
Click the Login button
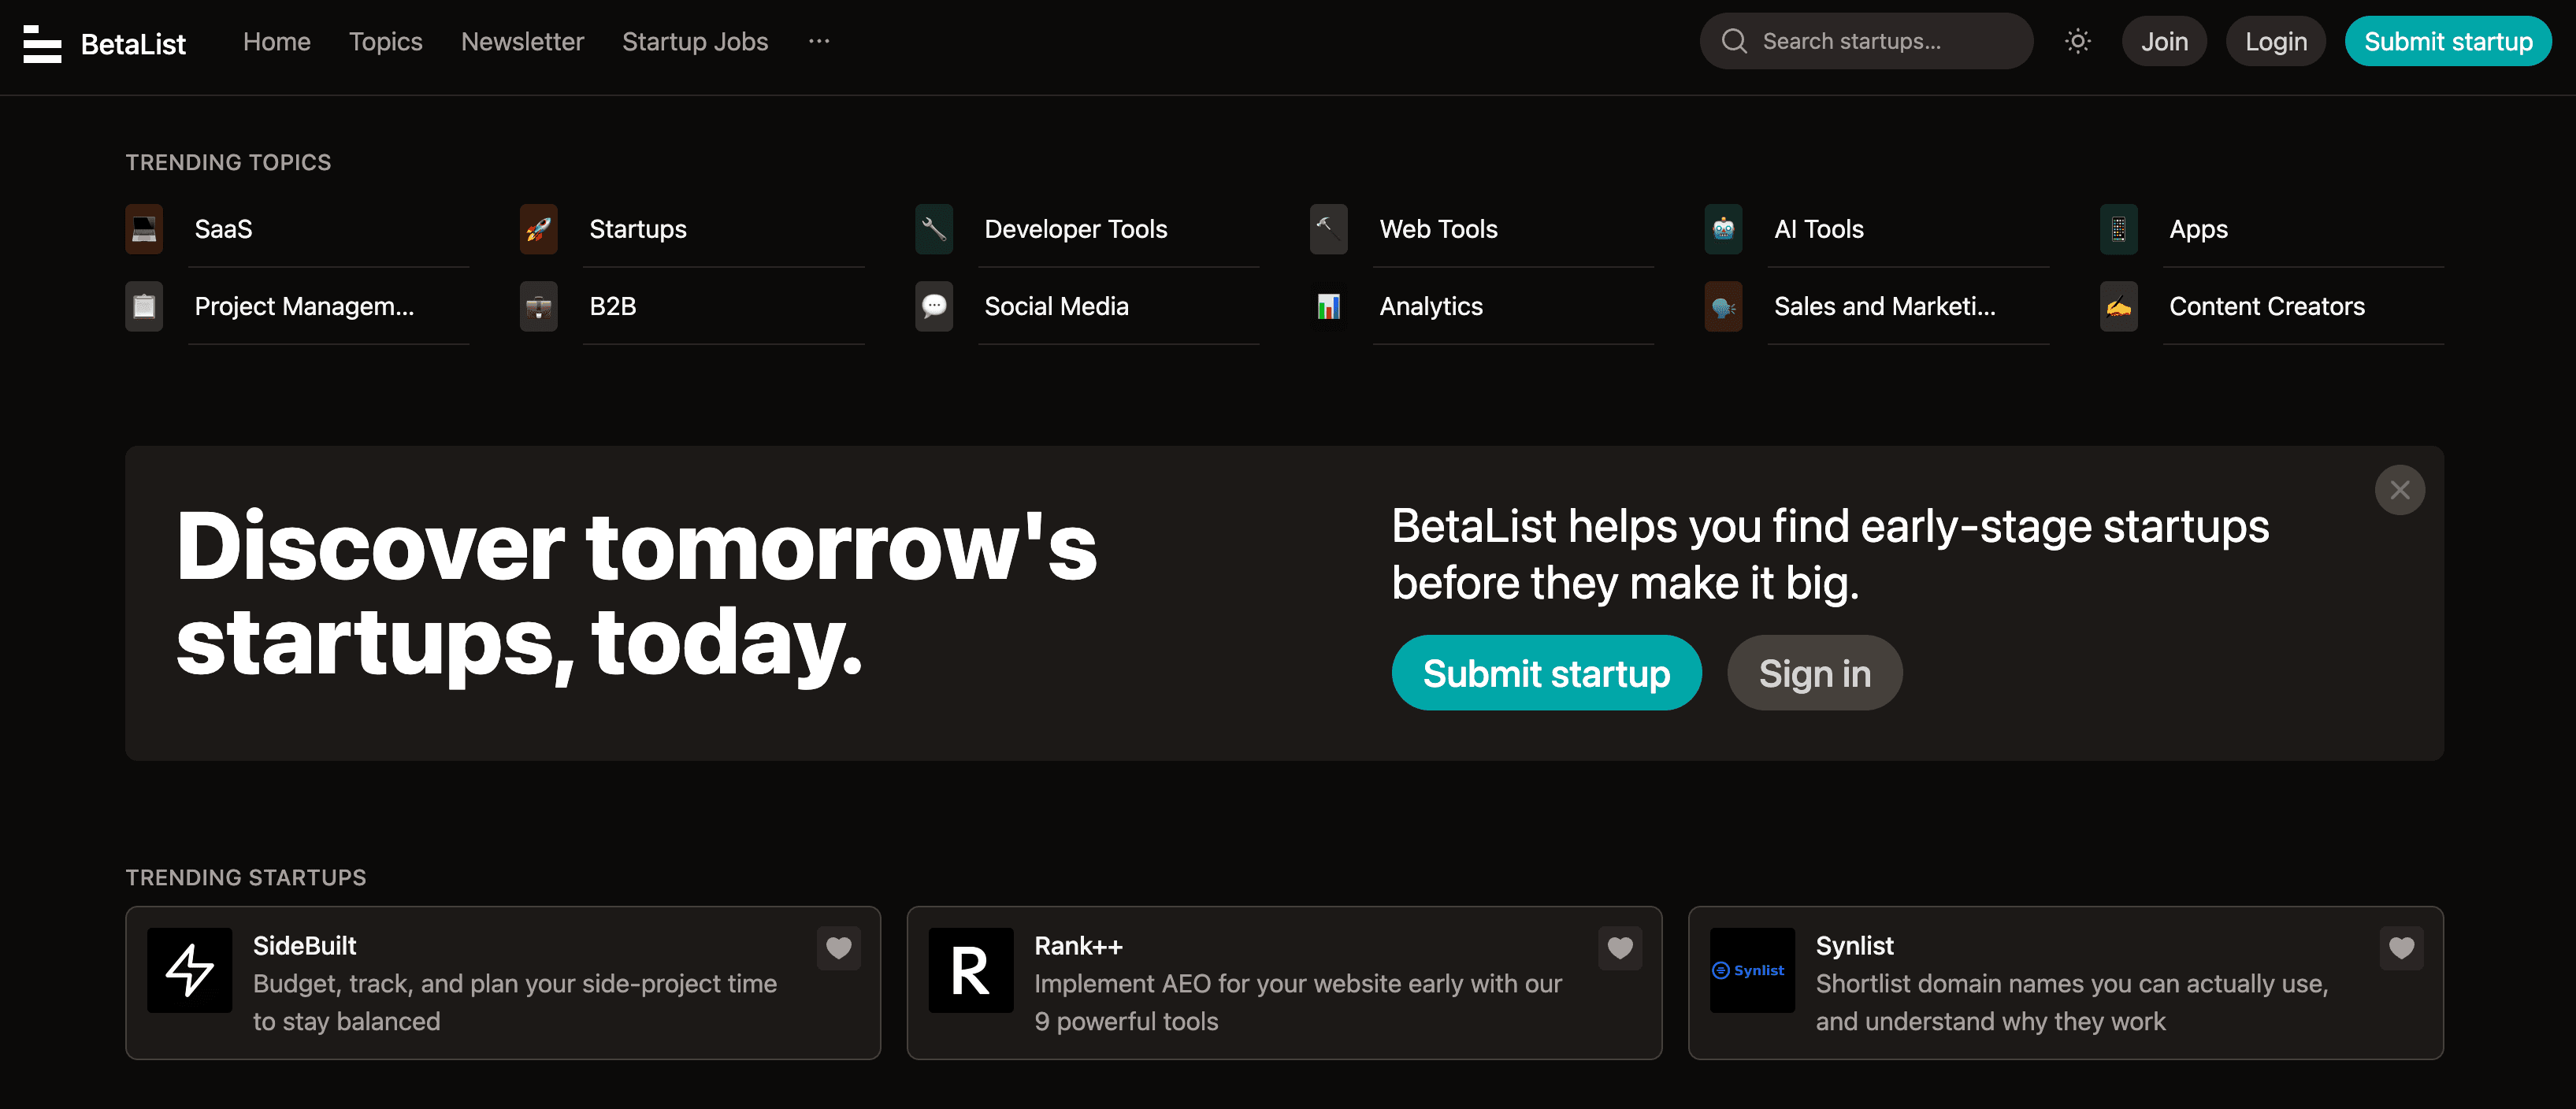pyautogui.click(x=2276, y=41)
